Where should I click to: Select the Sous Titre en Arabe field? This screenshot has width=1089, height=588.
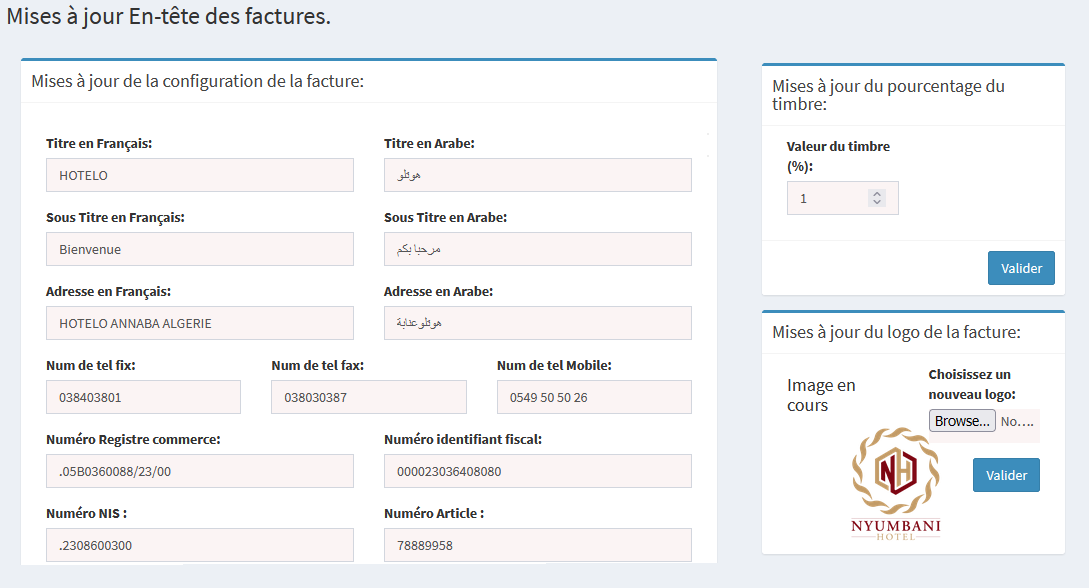tap(537, 249)
